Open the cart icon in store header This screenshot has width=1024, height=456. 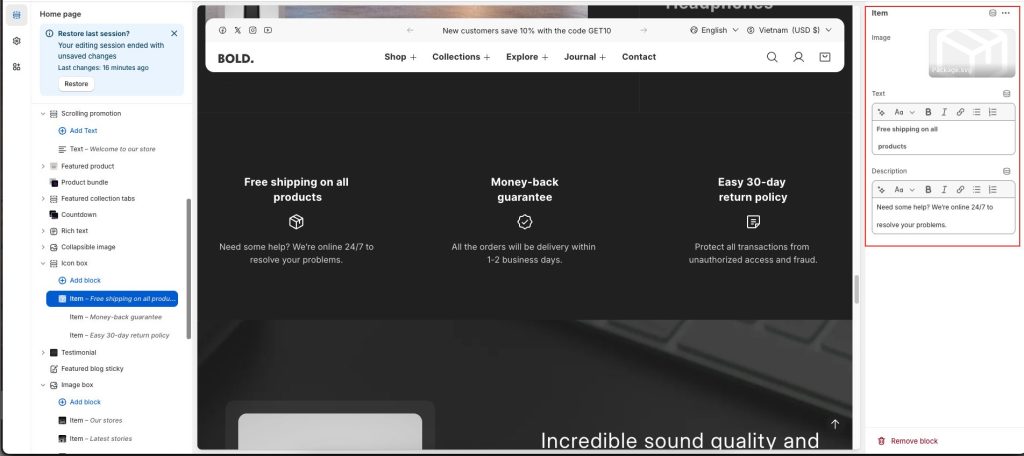pyautogui.click(x=824, y=57)
